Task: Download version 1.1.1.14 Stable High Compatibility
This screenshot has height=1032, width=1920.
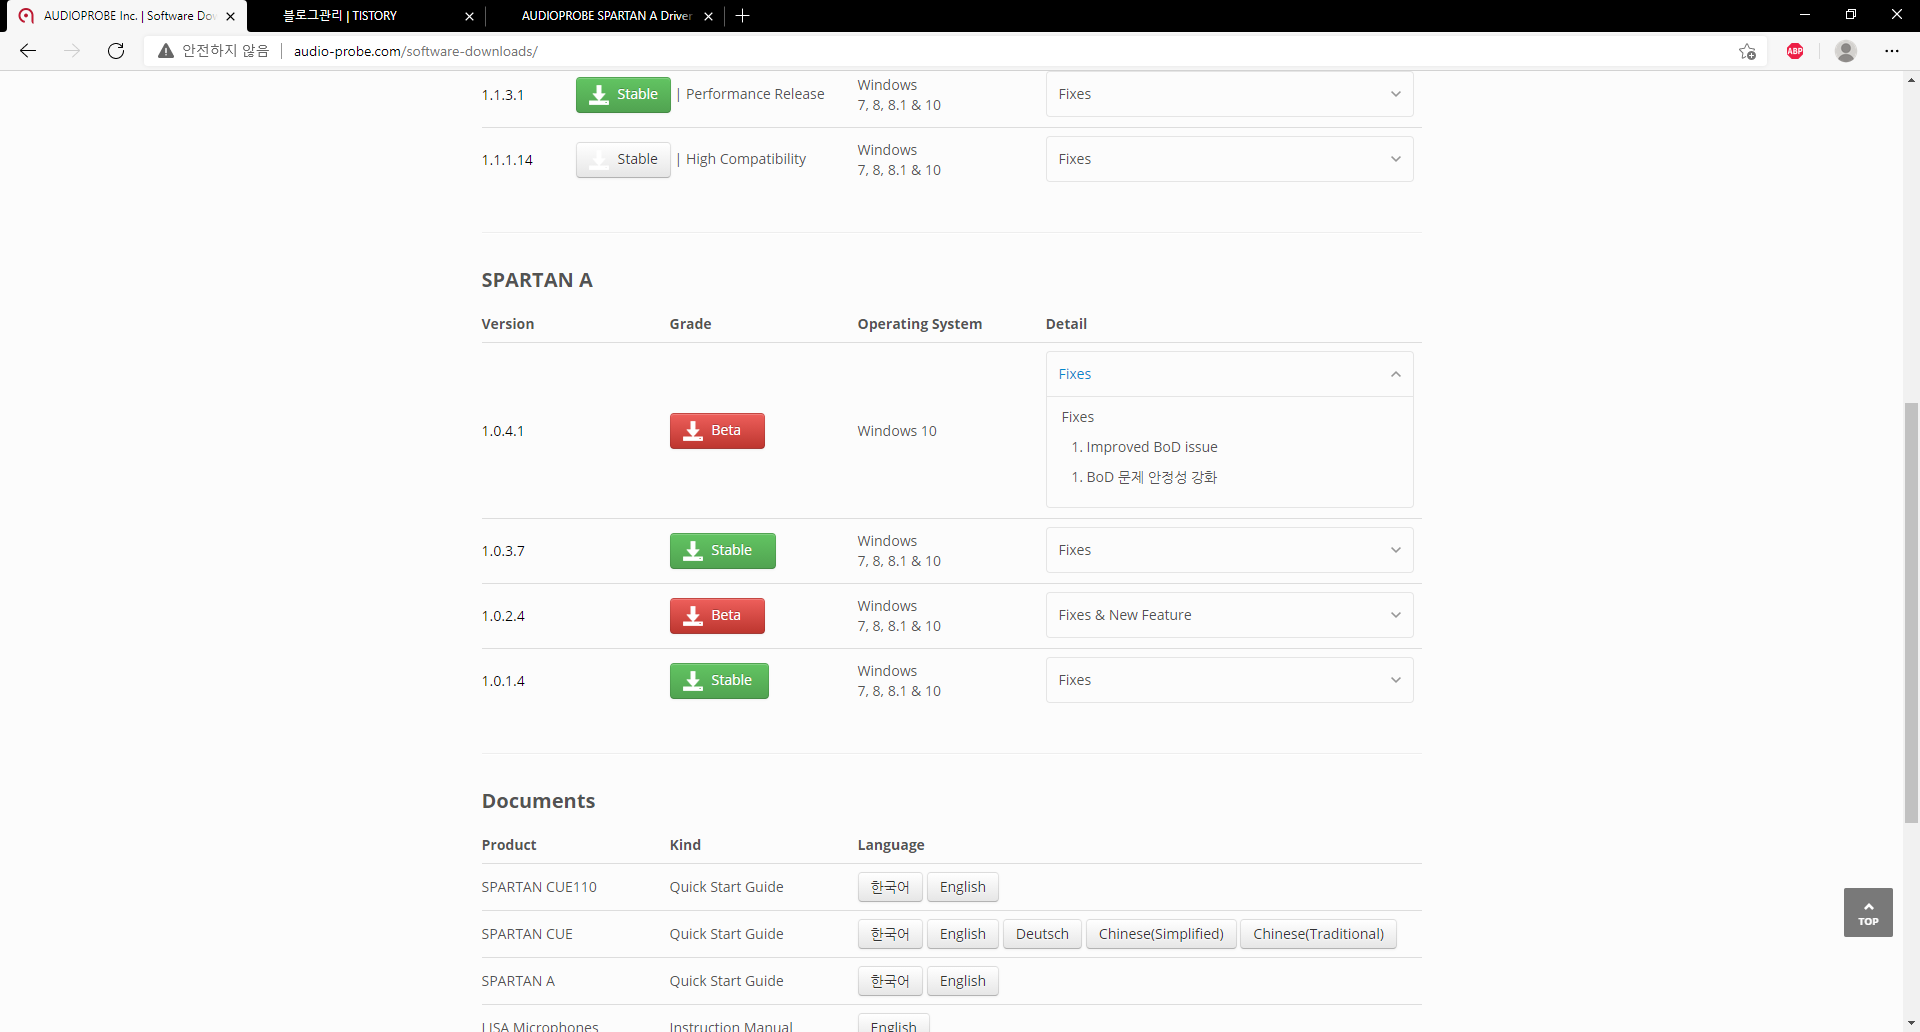Action: pos(623,159)
